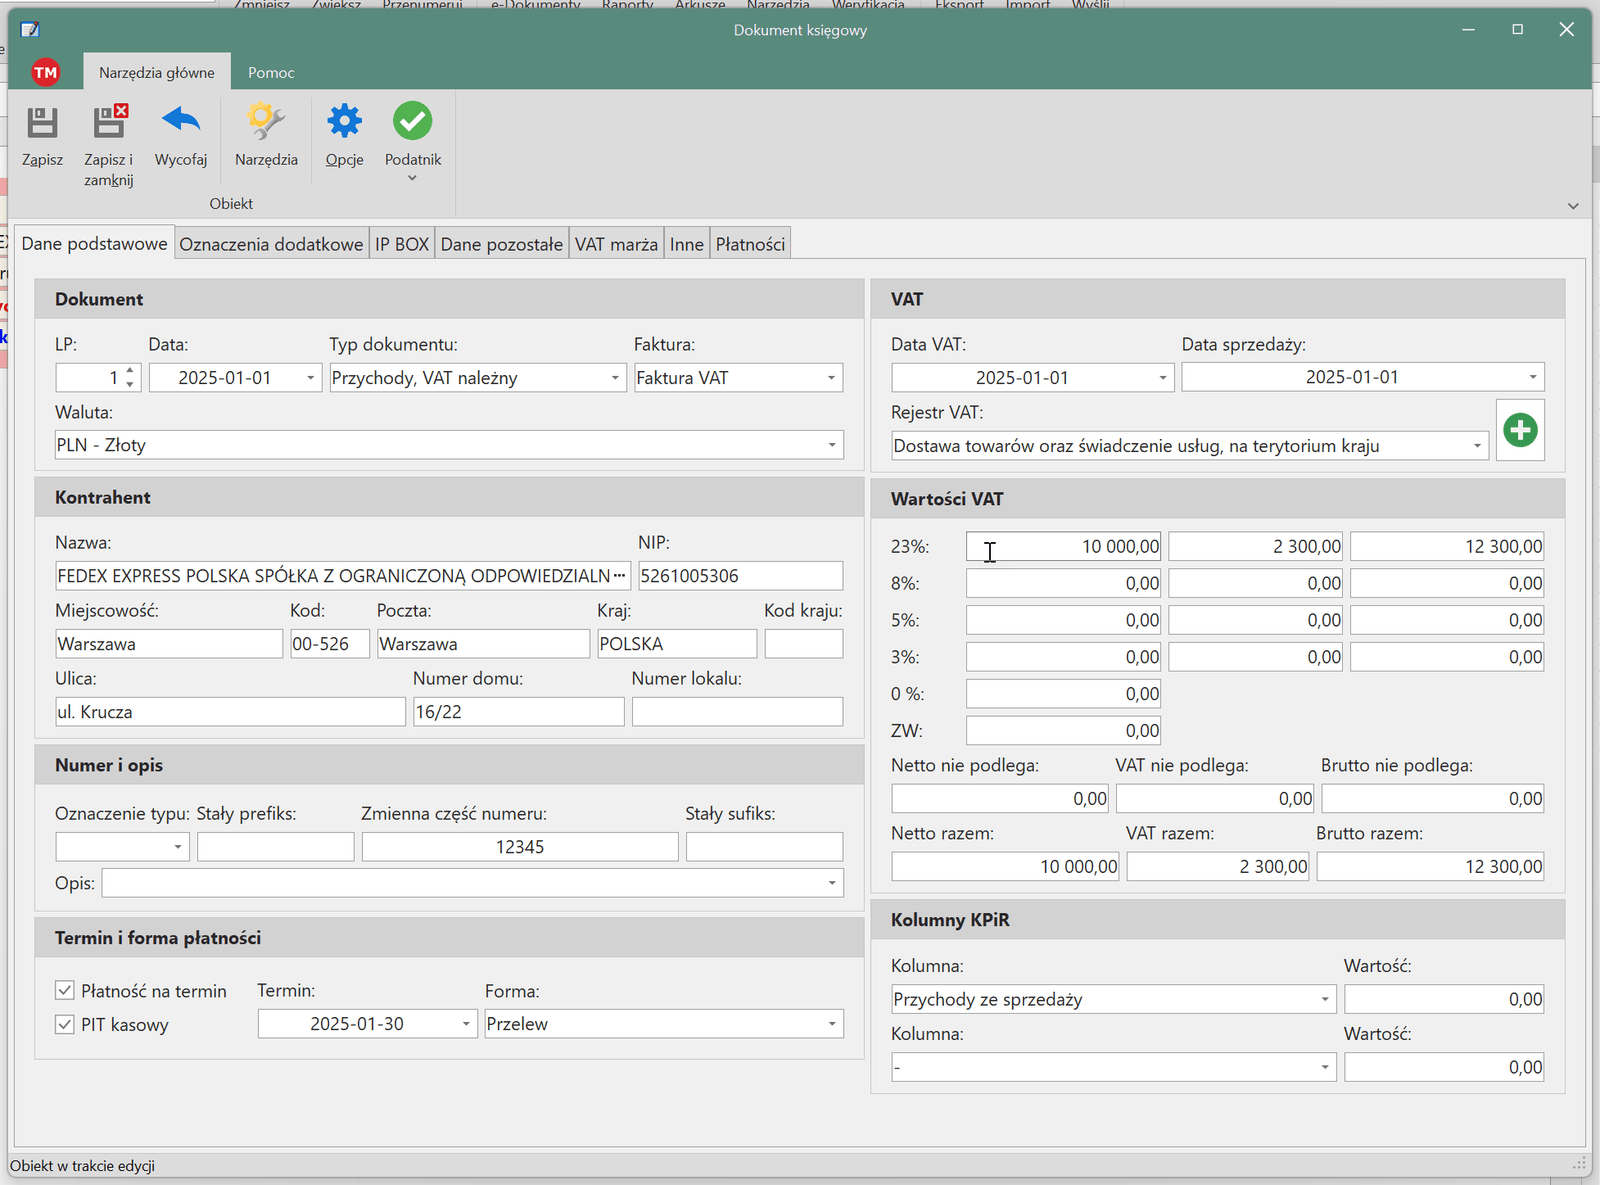This screenshot has height=1185, width=1600.
Task: Switch to the Oznaczenia dodatkowe tab
Action: [271, 244]
